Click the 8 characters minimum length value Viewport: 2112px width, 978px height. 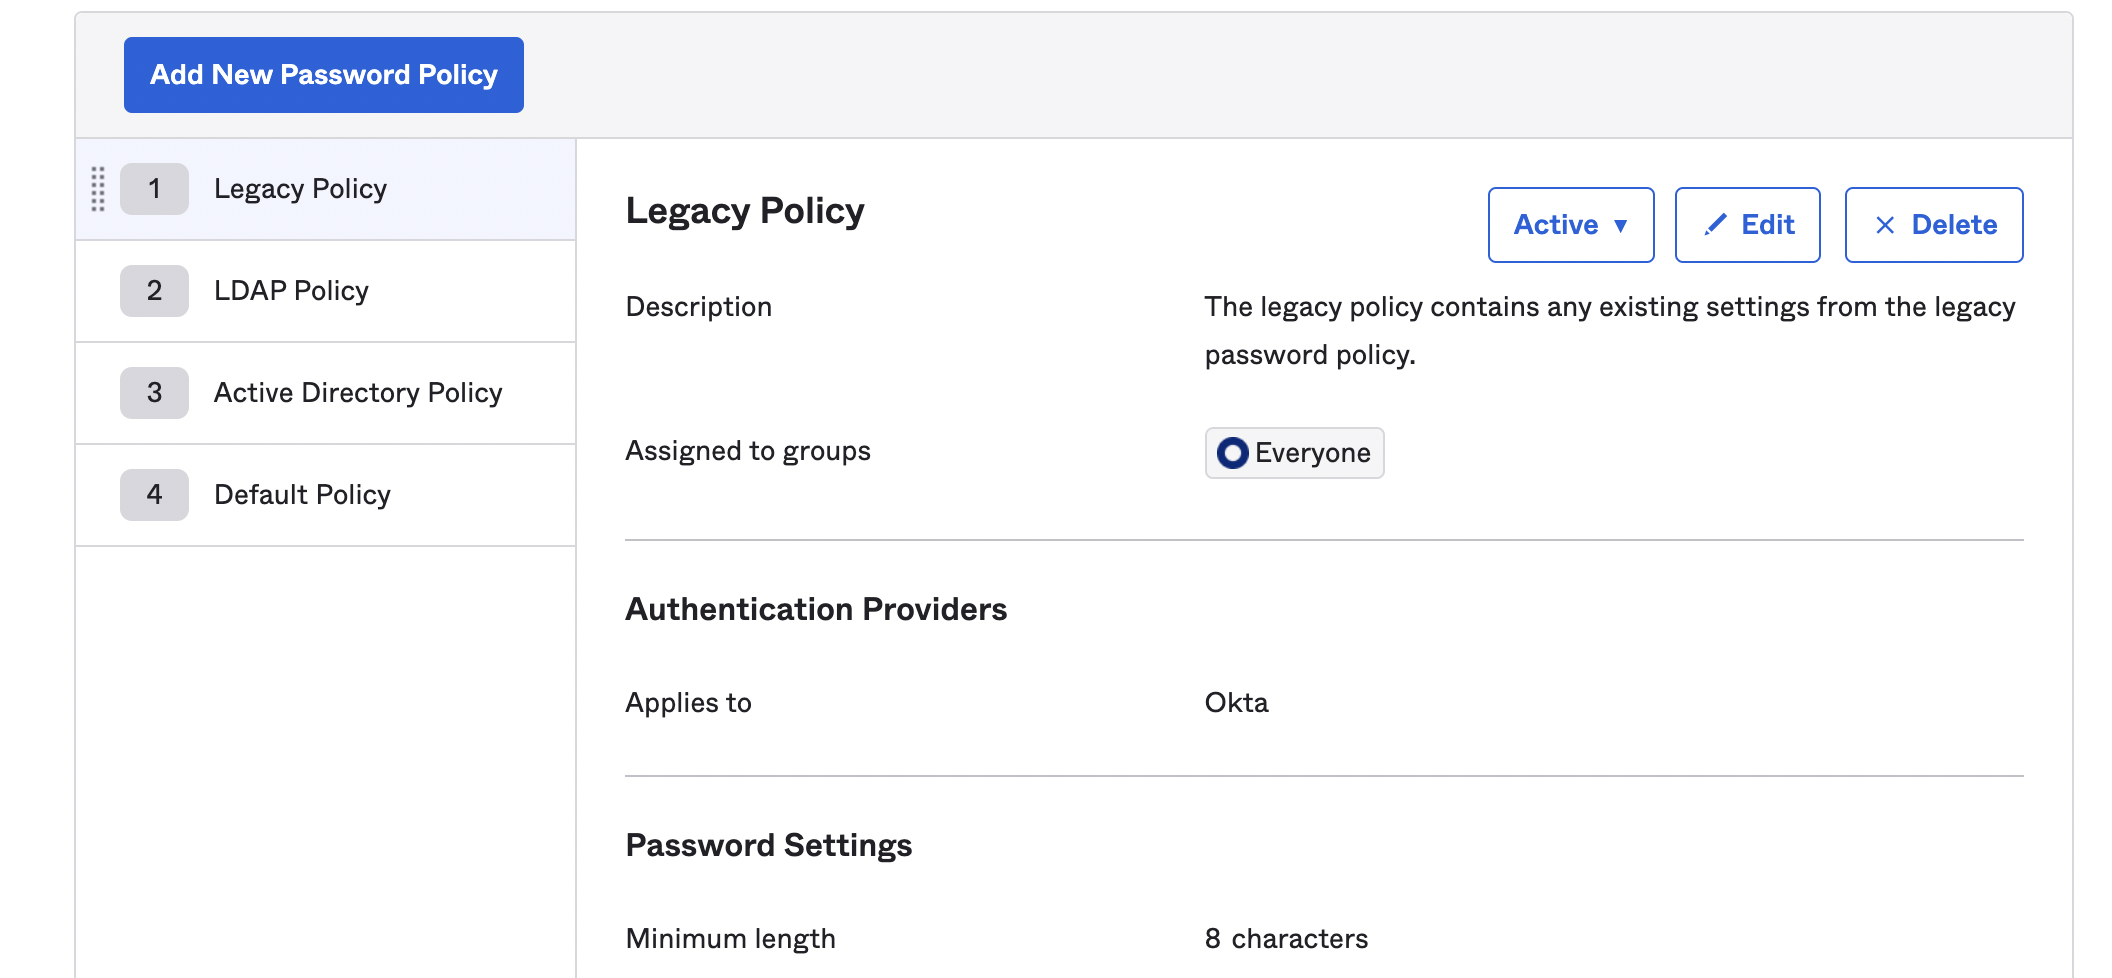pyautogui.click(x=1286, y=939)
